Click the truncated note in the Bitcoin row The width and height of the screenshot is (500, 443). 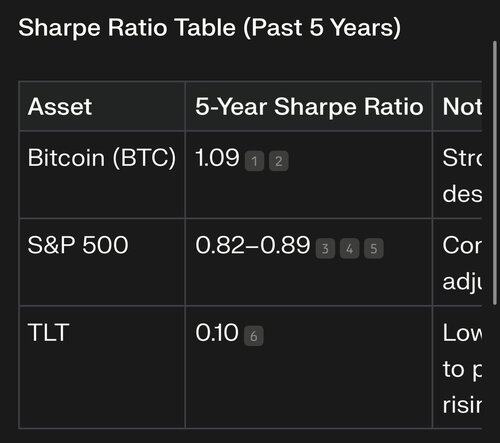tap(462, 175)
